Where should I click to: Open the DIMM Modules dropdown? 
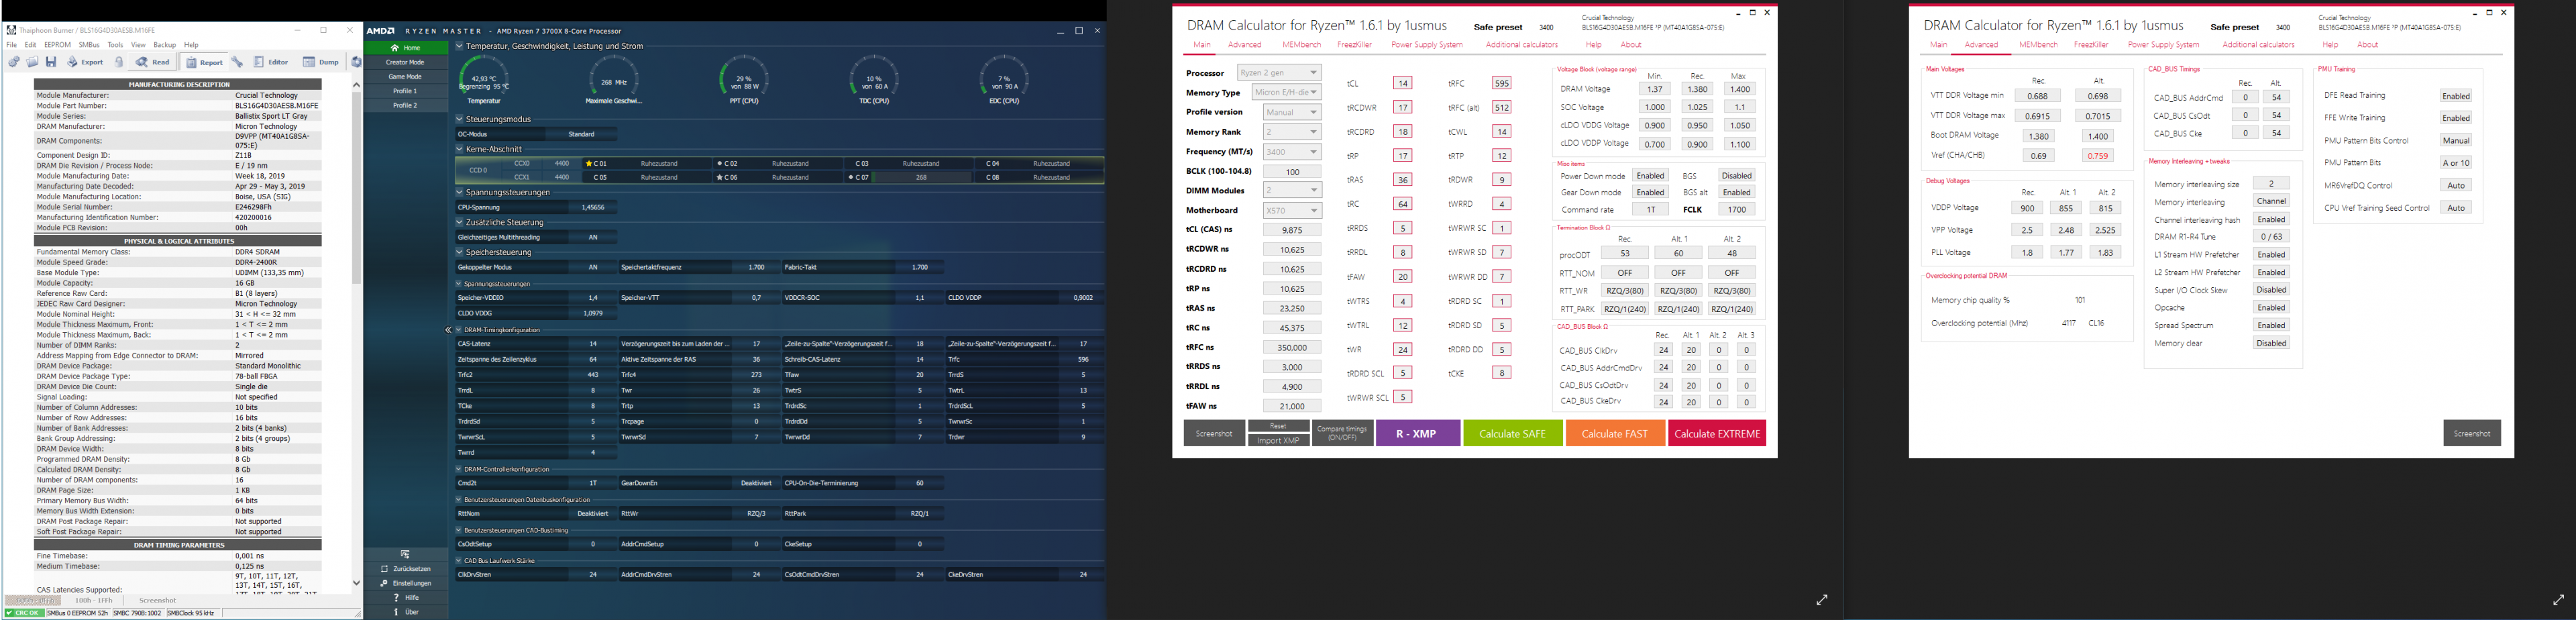click(x=1292, y=190)
